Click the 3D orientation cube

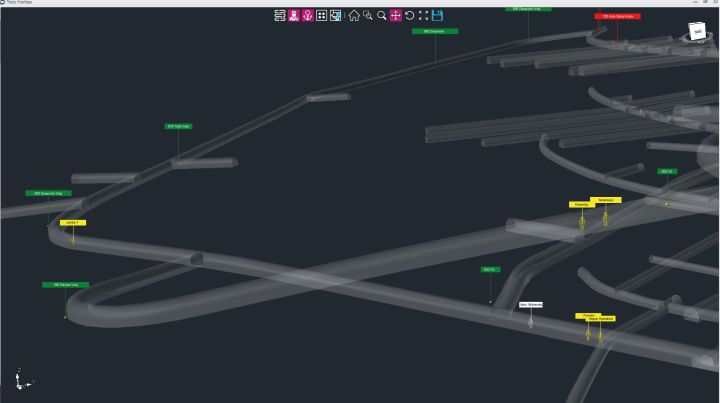click(x=698, y=33)
